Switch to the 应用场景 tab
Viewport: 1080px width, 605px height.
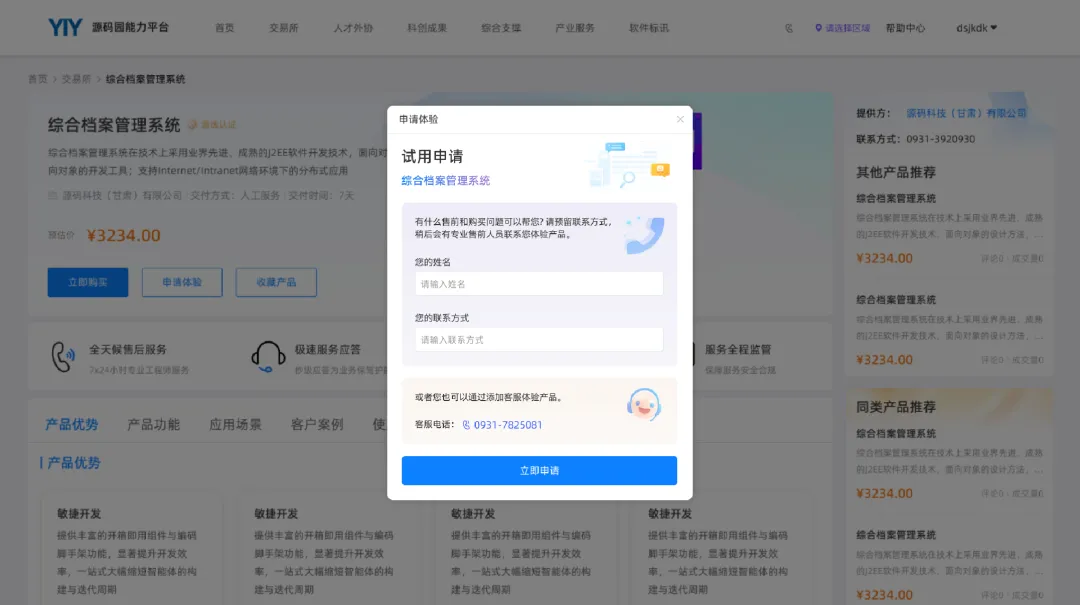(236, 424)
